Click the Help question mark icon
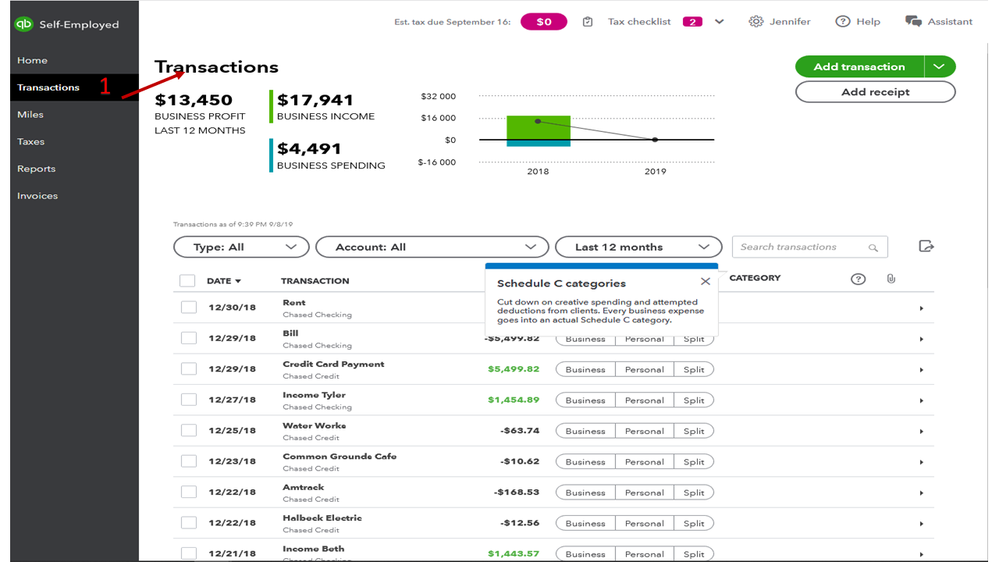Viewport: 999px width, 562px height. (843, 22)
